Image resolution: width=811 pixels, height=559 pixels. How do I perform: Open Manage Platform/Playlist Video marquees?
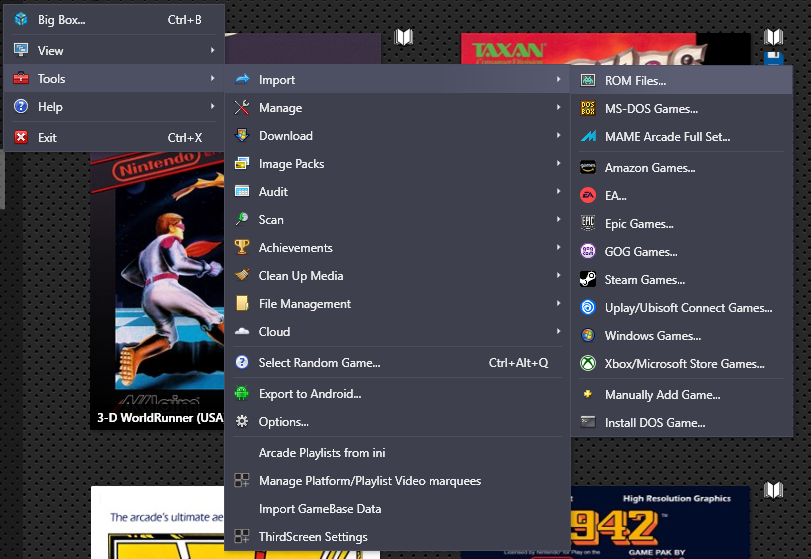pos(397,480)
